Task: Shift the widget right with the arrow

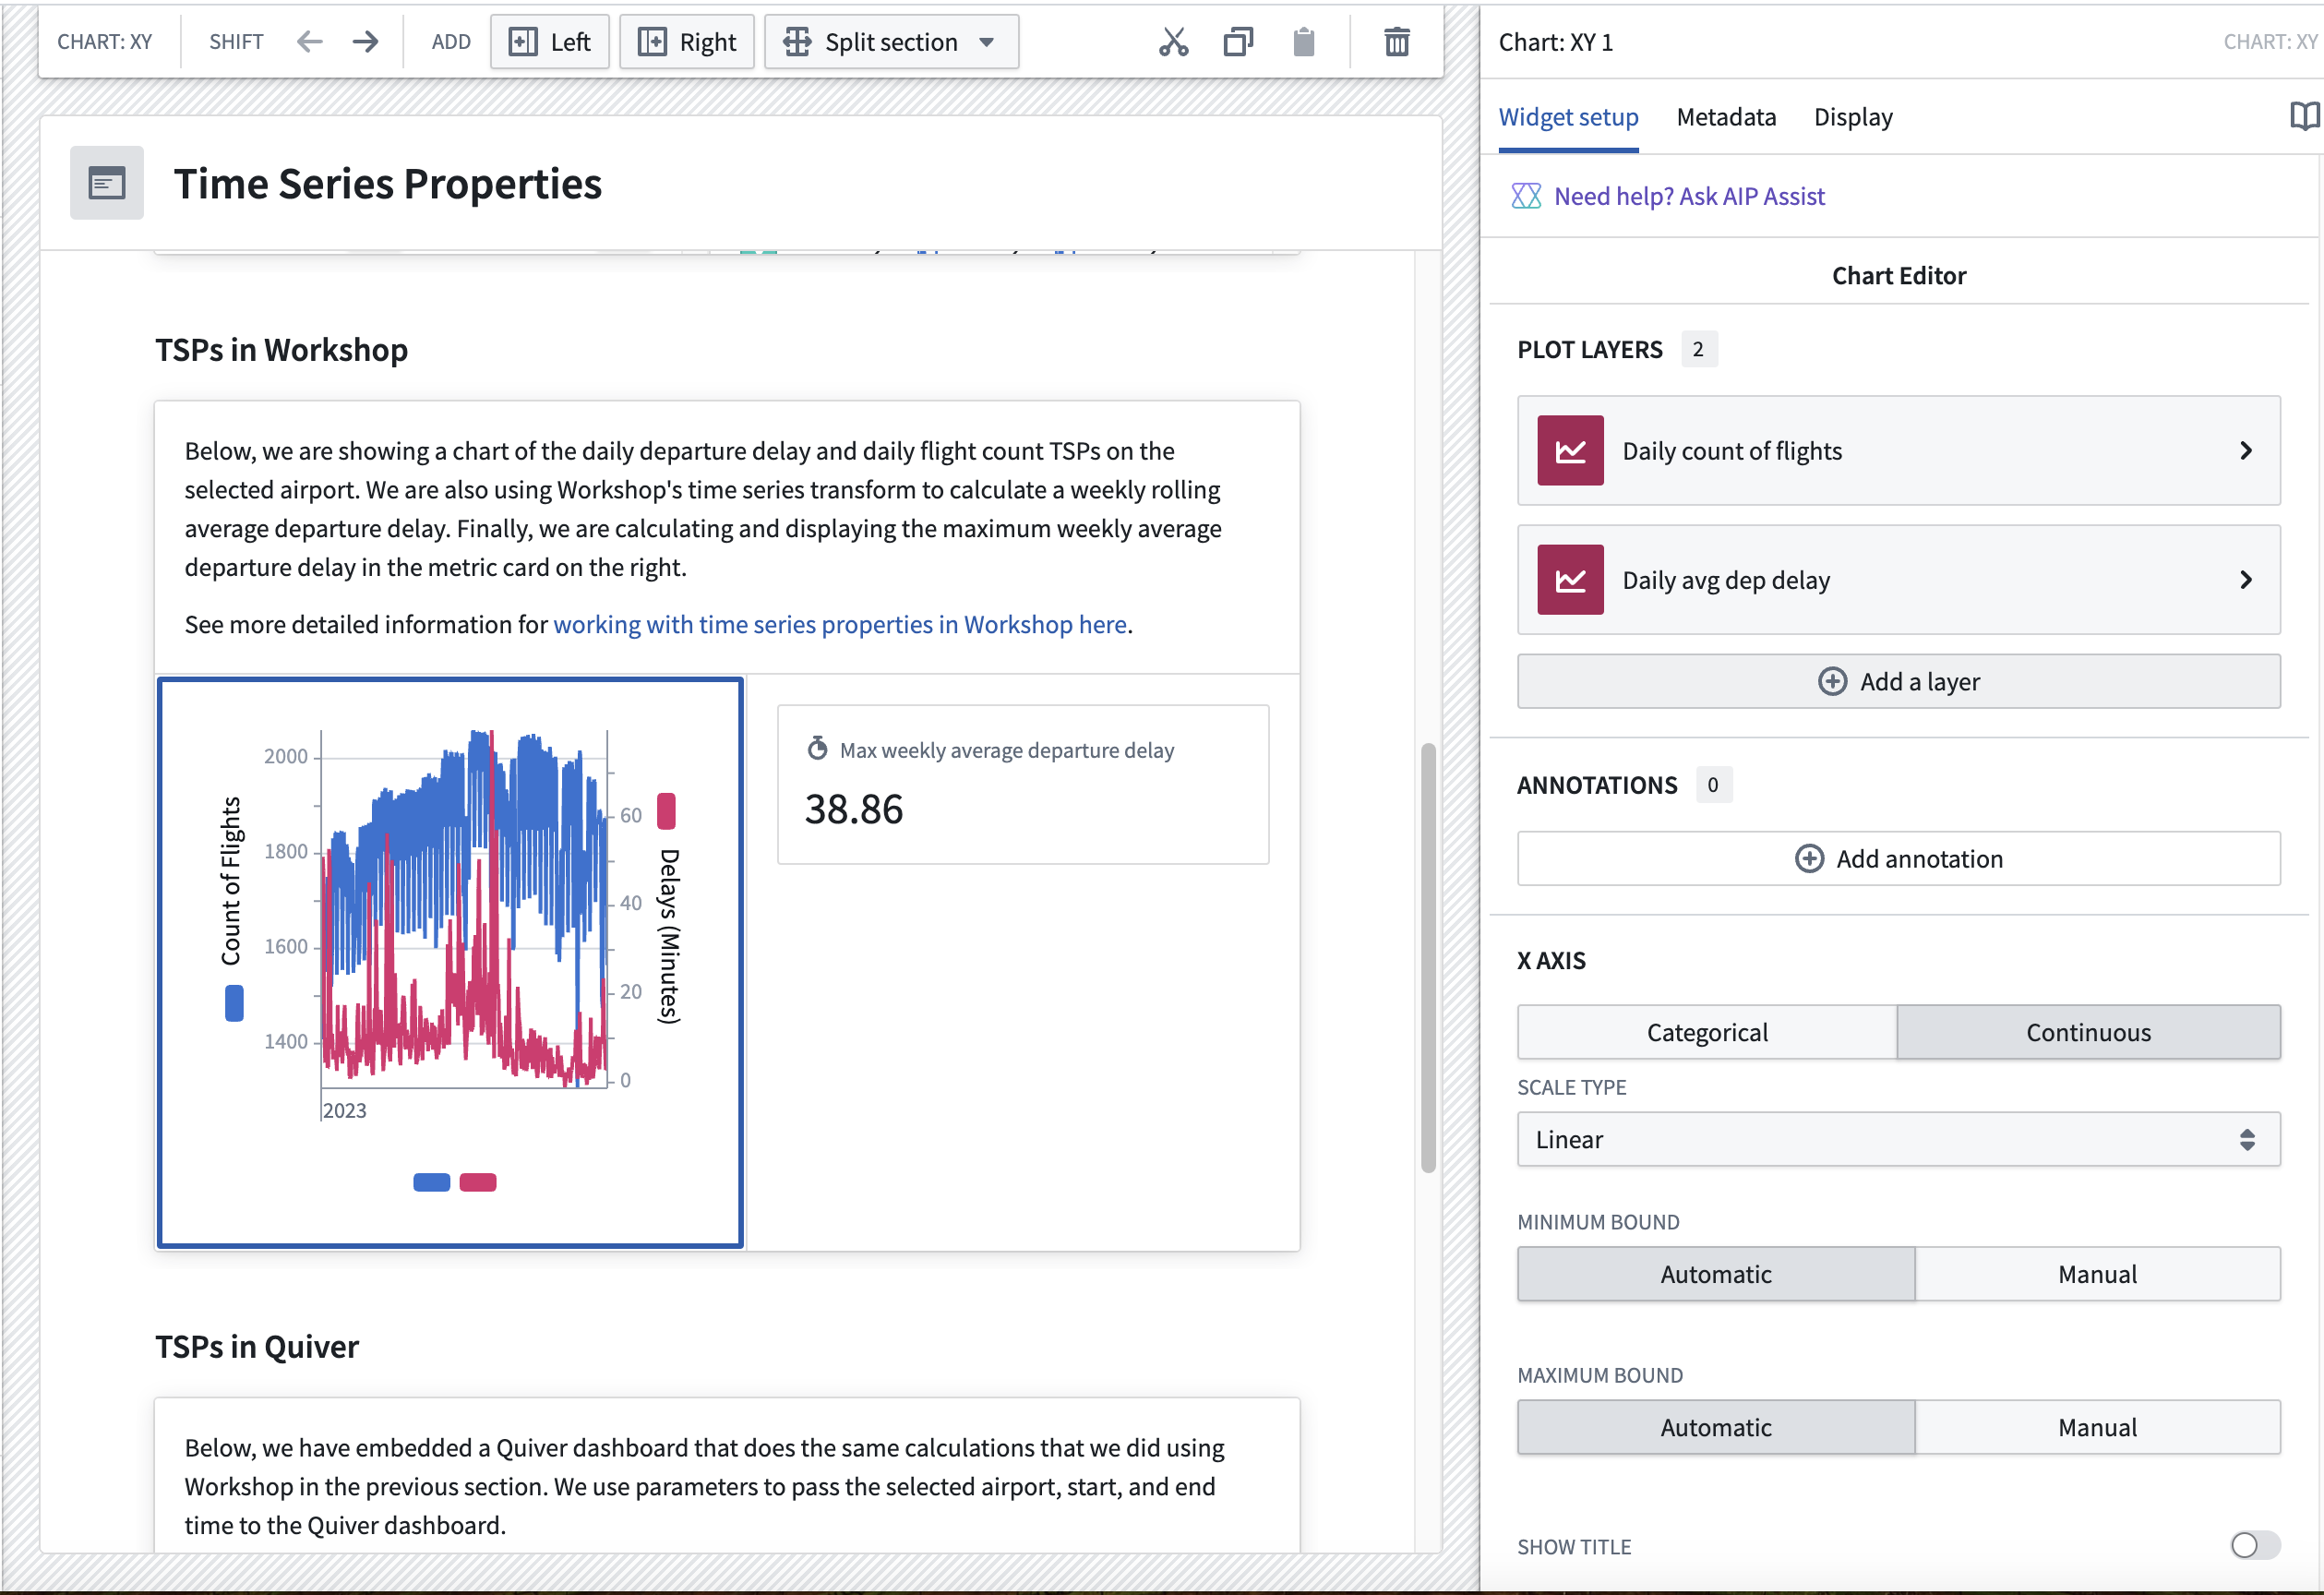Action: [x=365, y=42]
